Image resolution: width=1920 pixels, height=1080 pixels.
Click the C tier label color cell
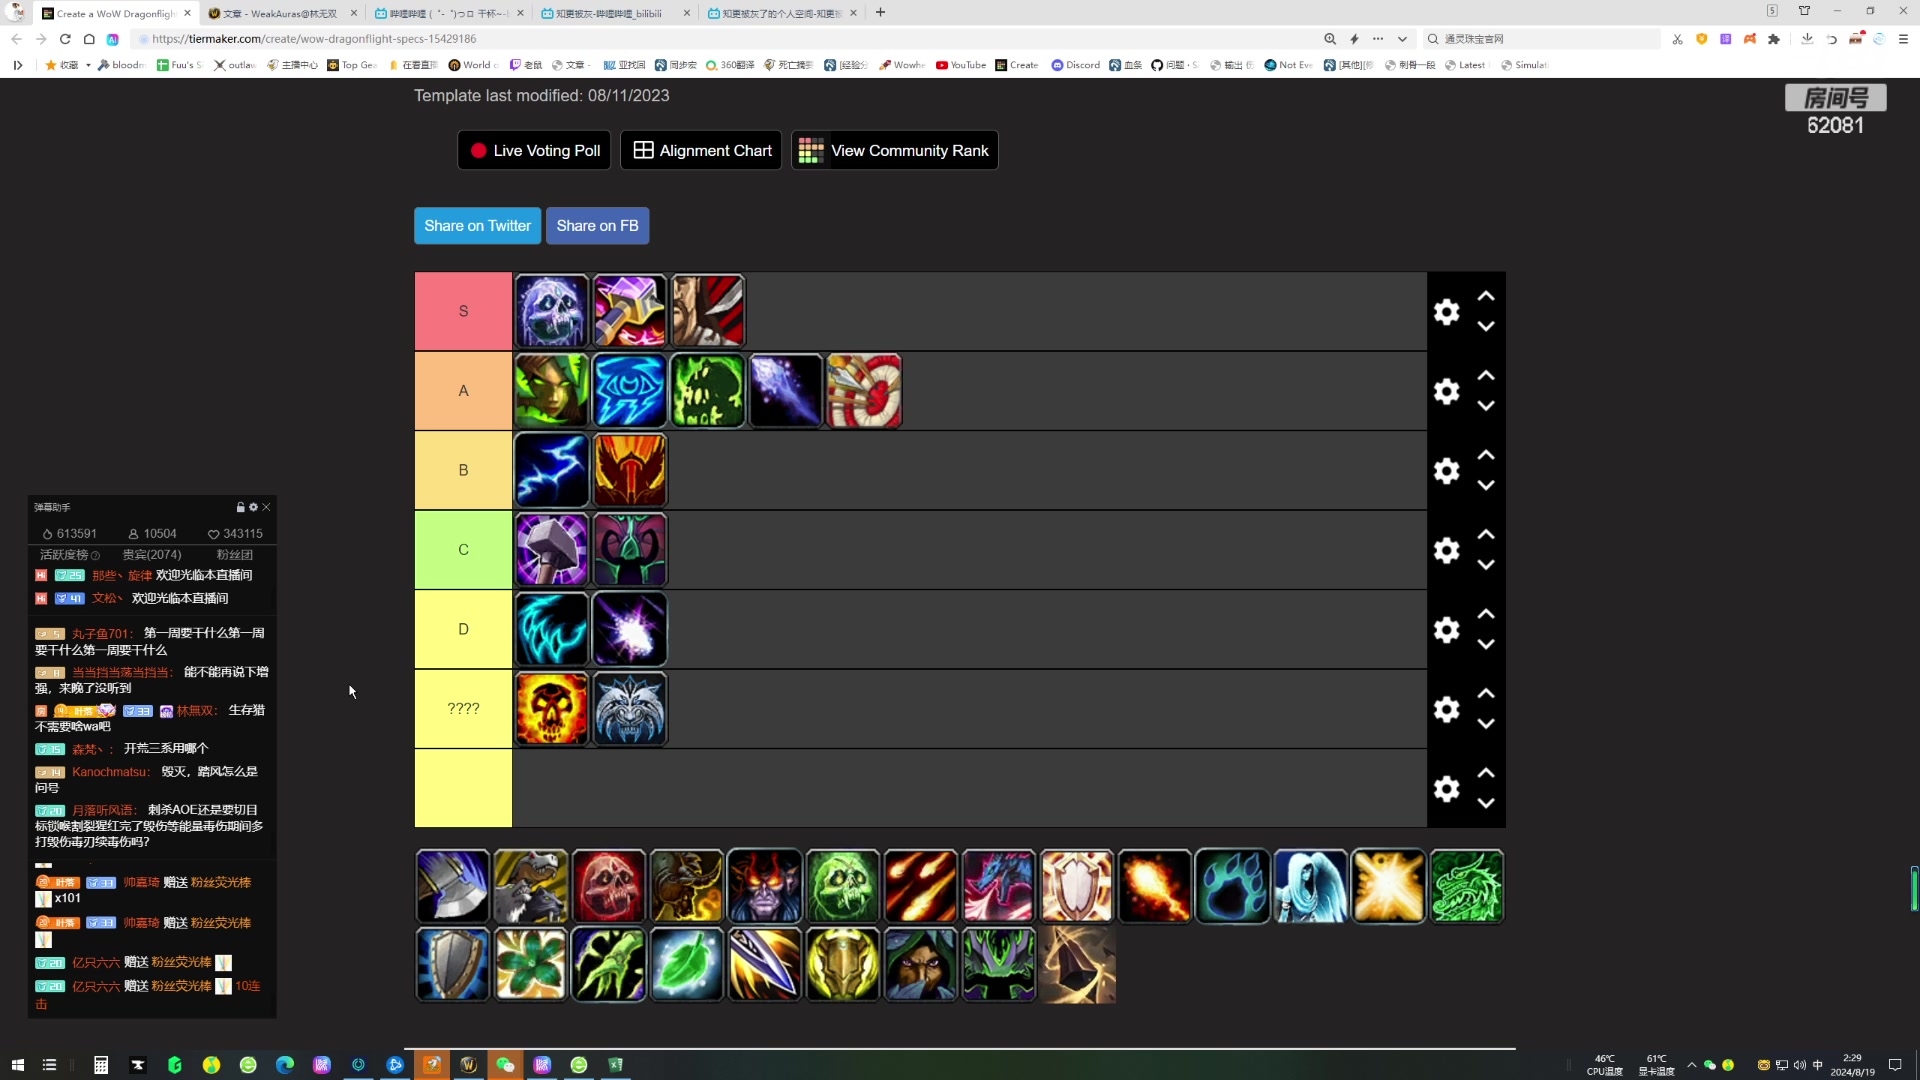tap(463, 550)
